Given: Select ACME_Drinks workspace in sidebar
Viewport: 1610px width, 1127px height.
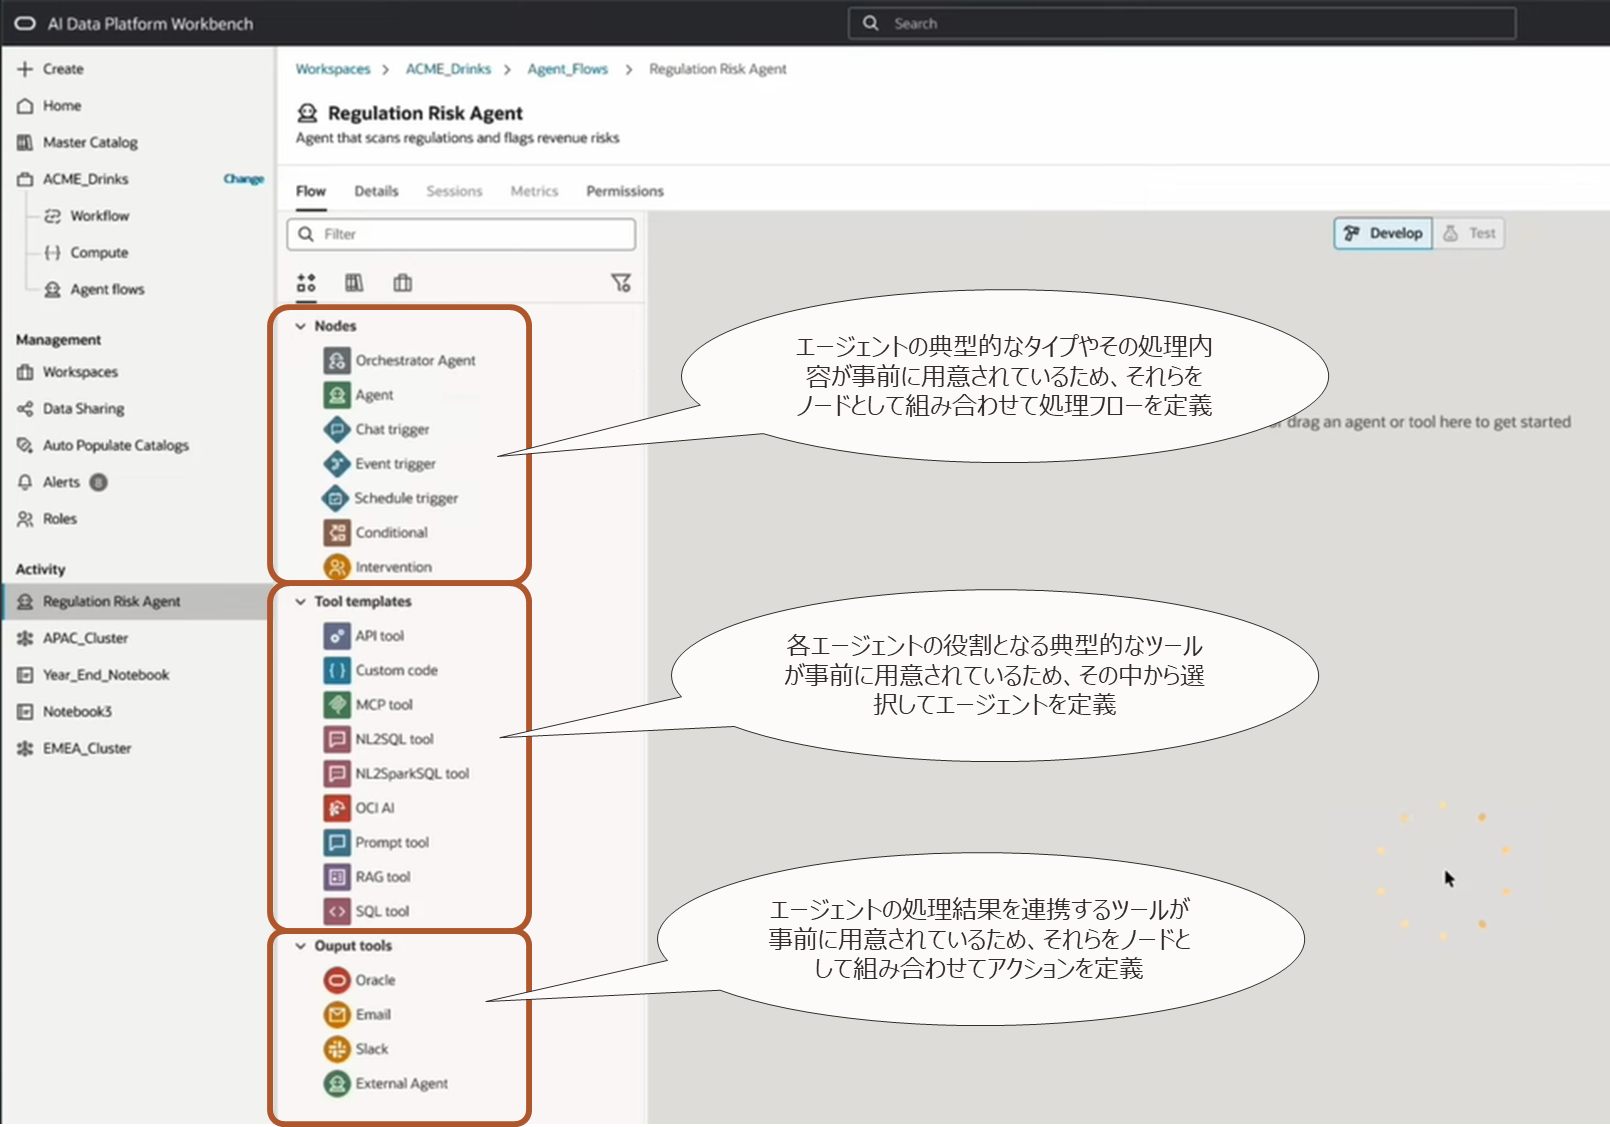Looking at the screenshot, I should click(73, 180).
